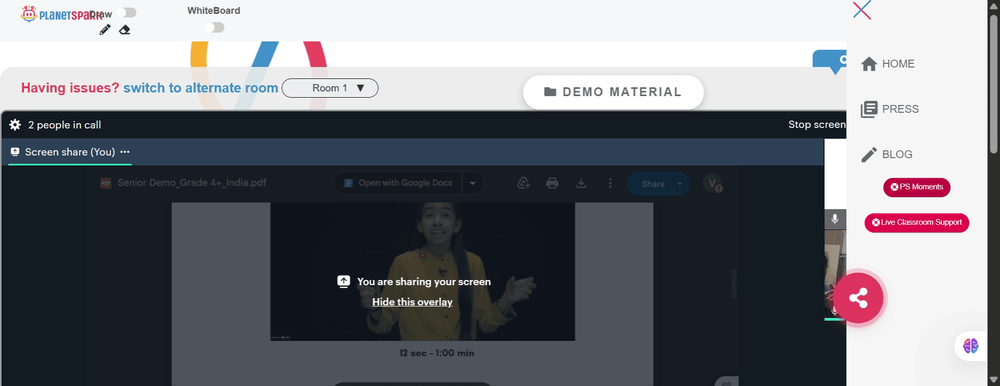This screenshot has width=1000, height=386.
Task: Click the microphone icon on video tile
Action: (835, 219)
